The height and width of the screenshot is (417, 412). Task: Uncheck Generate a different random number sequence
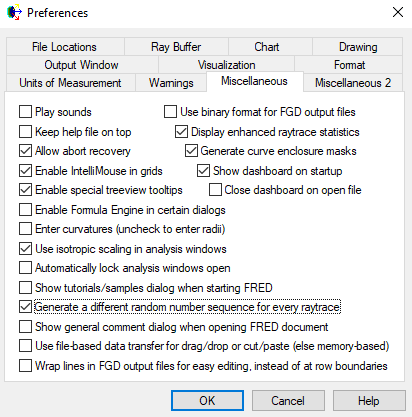point(25,307)
